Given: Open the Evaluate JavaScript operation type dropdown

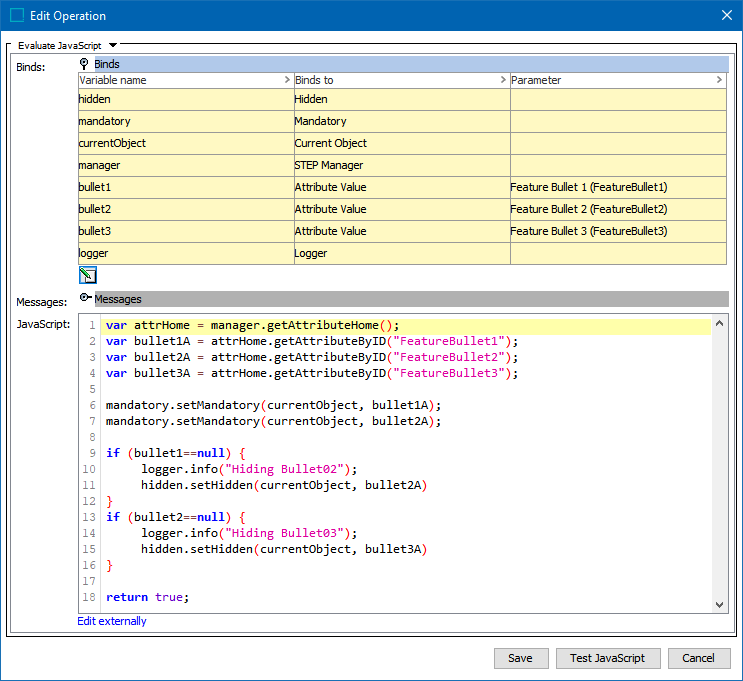Looking at the screenshot, I should coord(113,45).
